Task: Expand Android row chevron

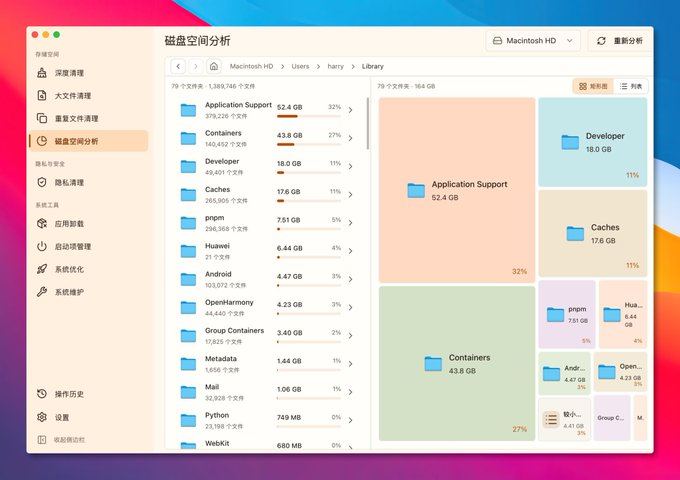Action: (x=350, y=279)
